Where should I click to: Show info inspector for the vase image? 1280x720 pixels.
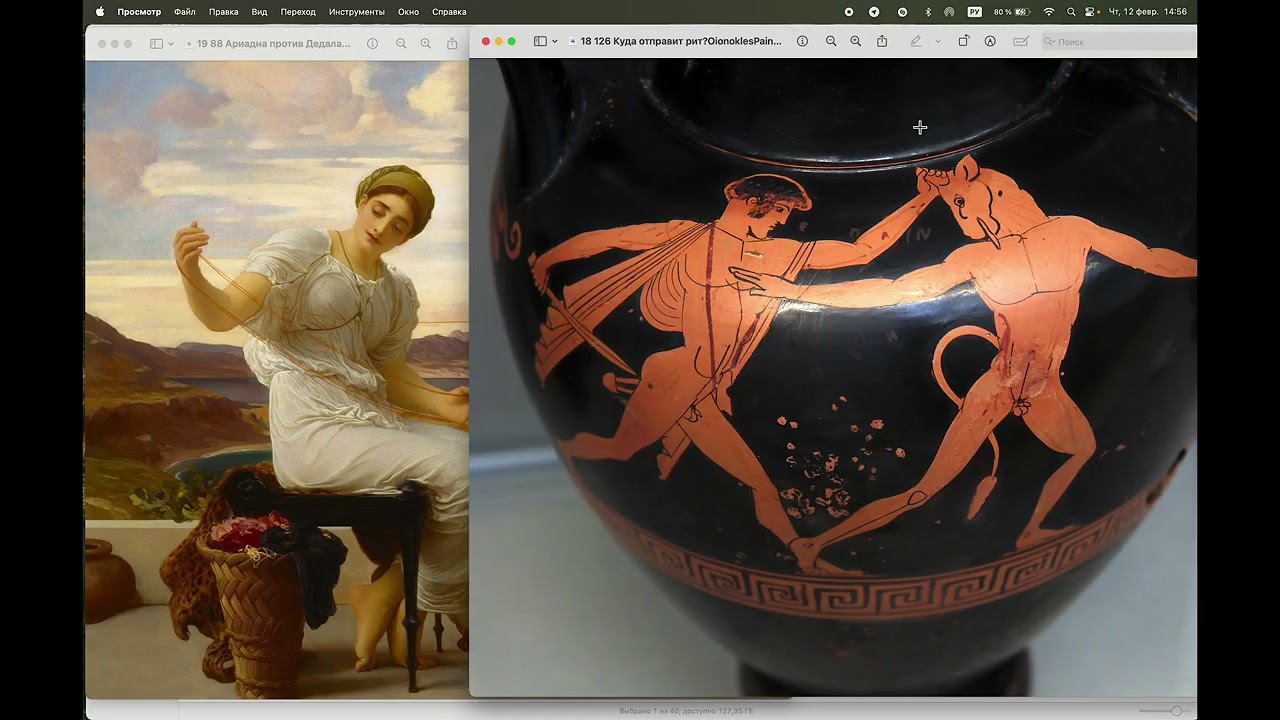click(802, 41)
